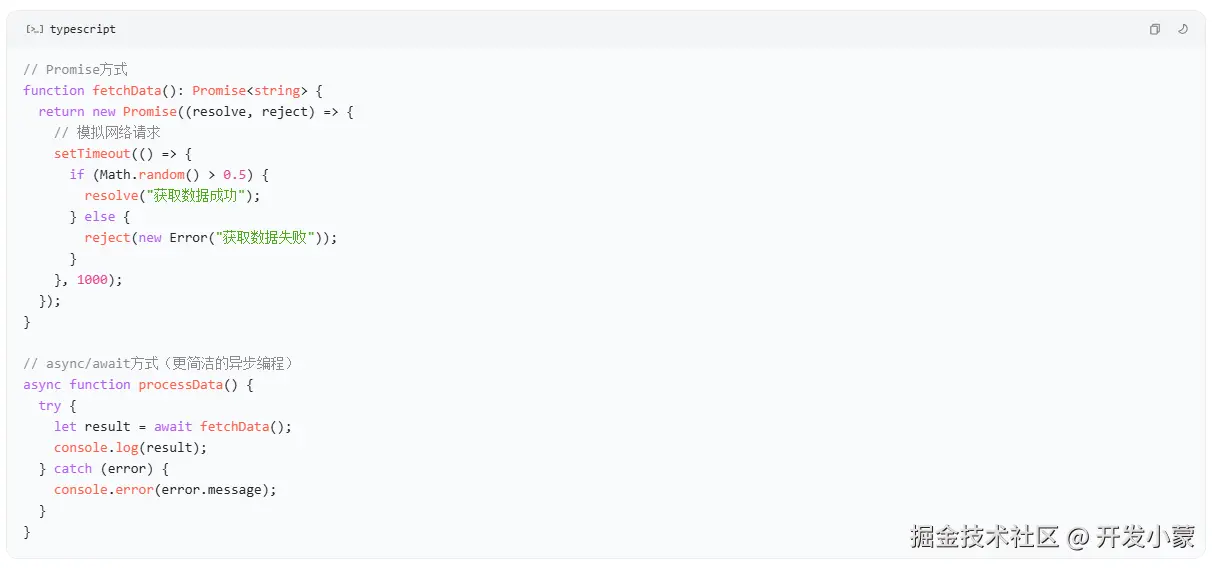Click the 1000 timeout value
Viewport: 1213px width, 568px height.
pos(92,280)
